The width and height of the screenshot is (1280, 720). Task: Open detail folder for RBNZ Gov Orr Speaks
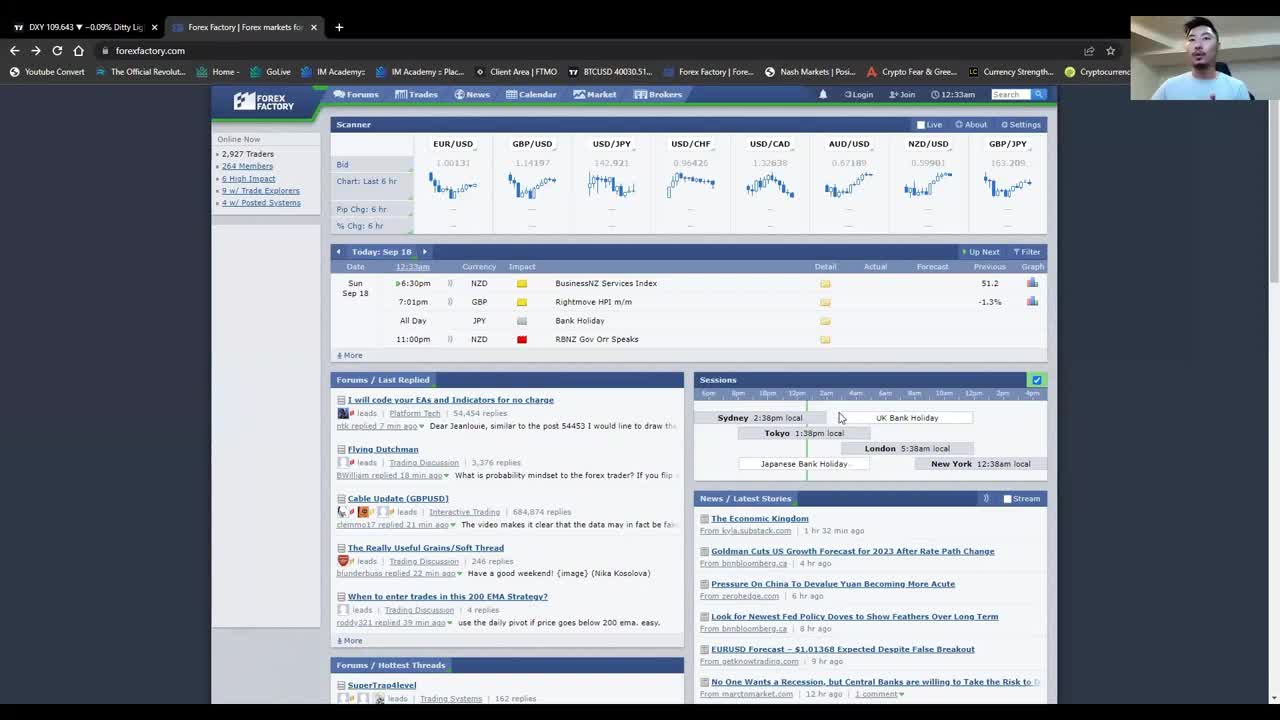825,340
